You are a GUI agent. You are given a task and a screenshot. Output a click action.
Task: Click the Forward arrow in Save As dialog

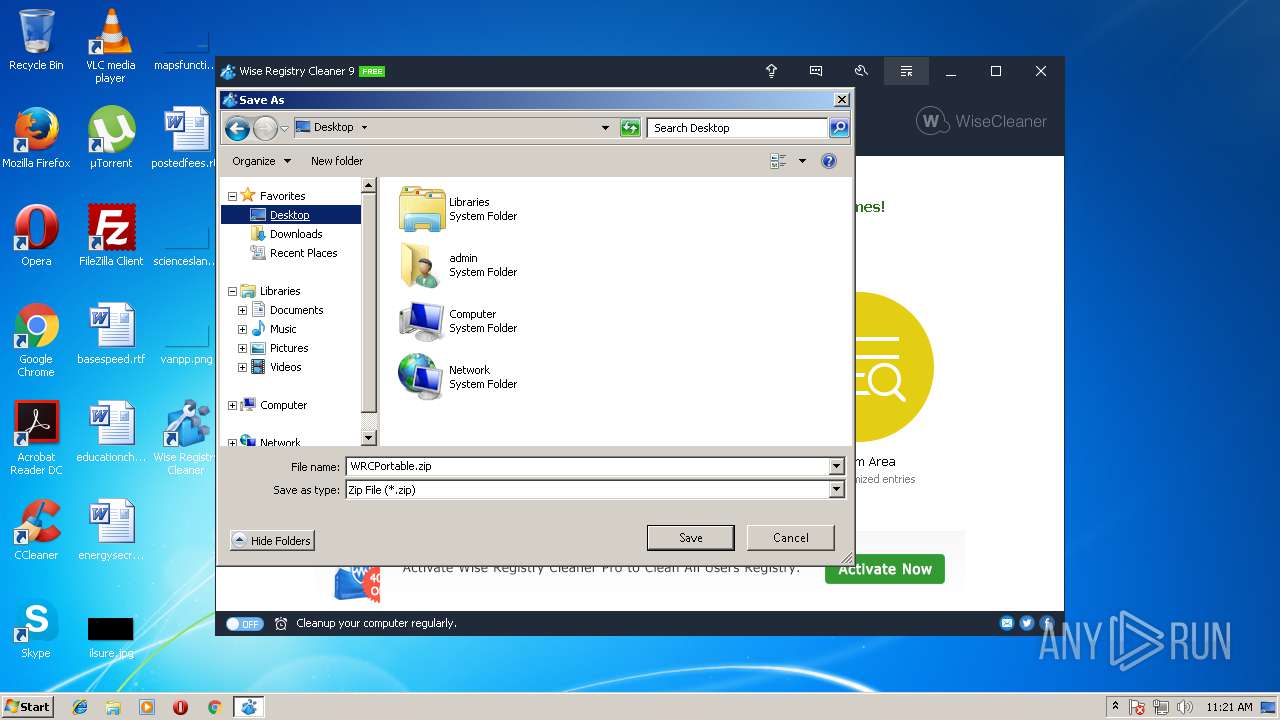coord(265,128)
